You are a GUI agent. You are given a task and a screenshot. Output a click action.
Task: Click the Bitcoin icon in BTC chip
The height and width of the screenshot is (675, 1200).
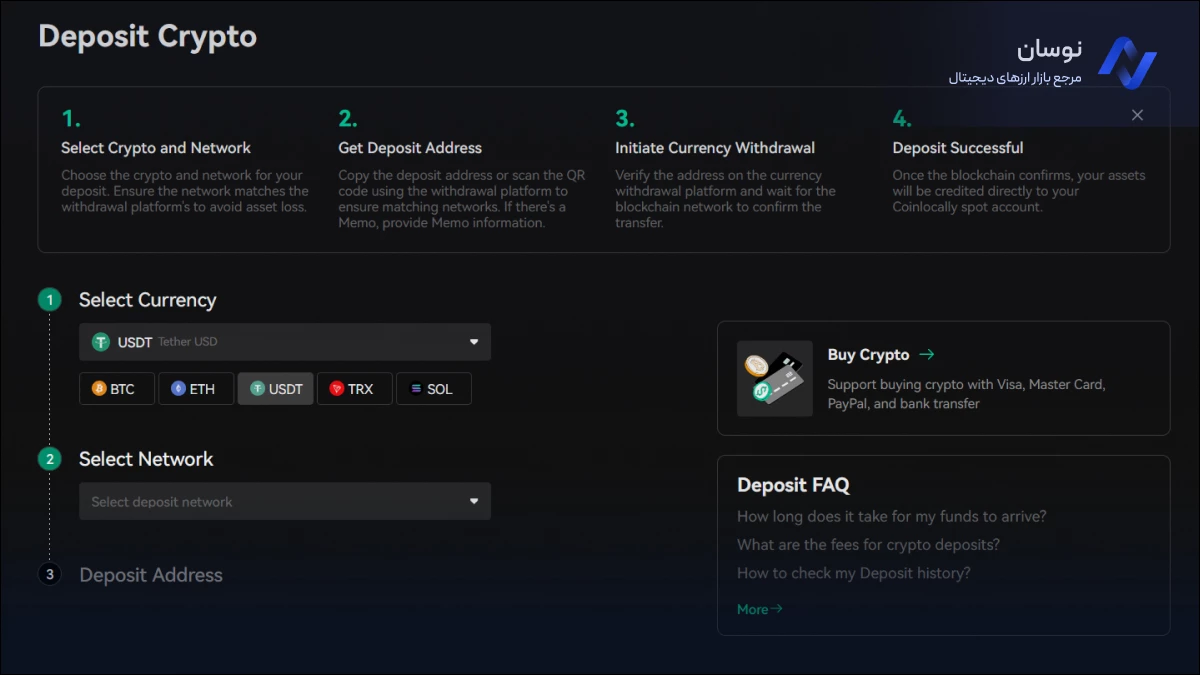[x=99, y=389]
